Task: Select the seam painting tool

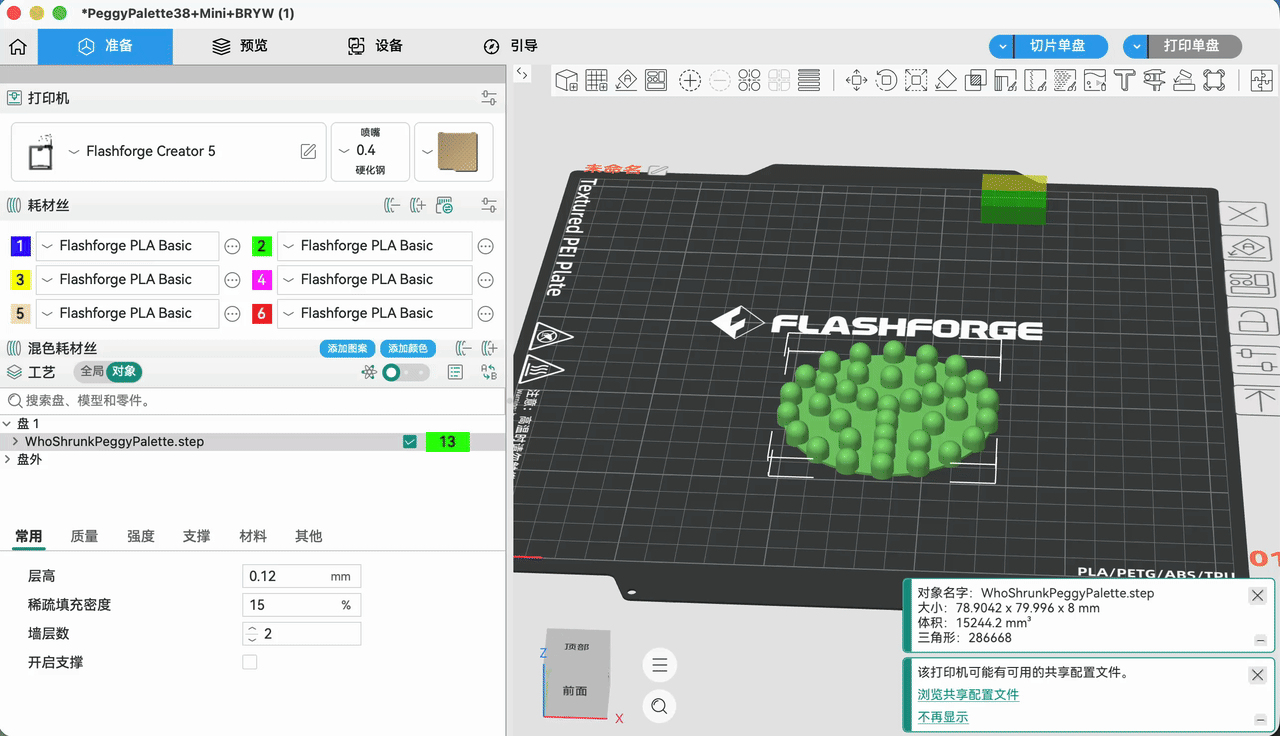Action: point(1036,81)
